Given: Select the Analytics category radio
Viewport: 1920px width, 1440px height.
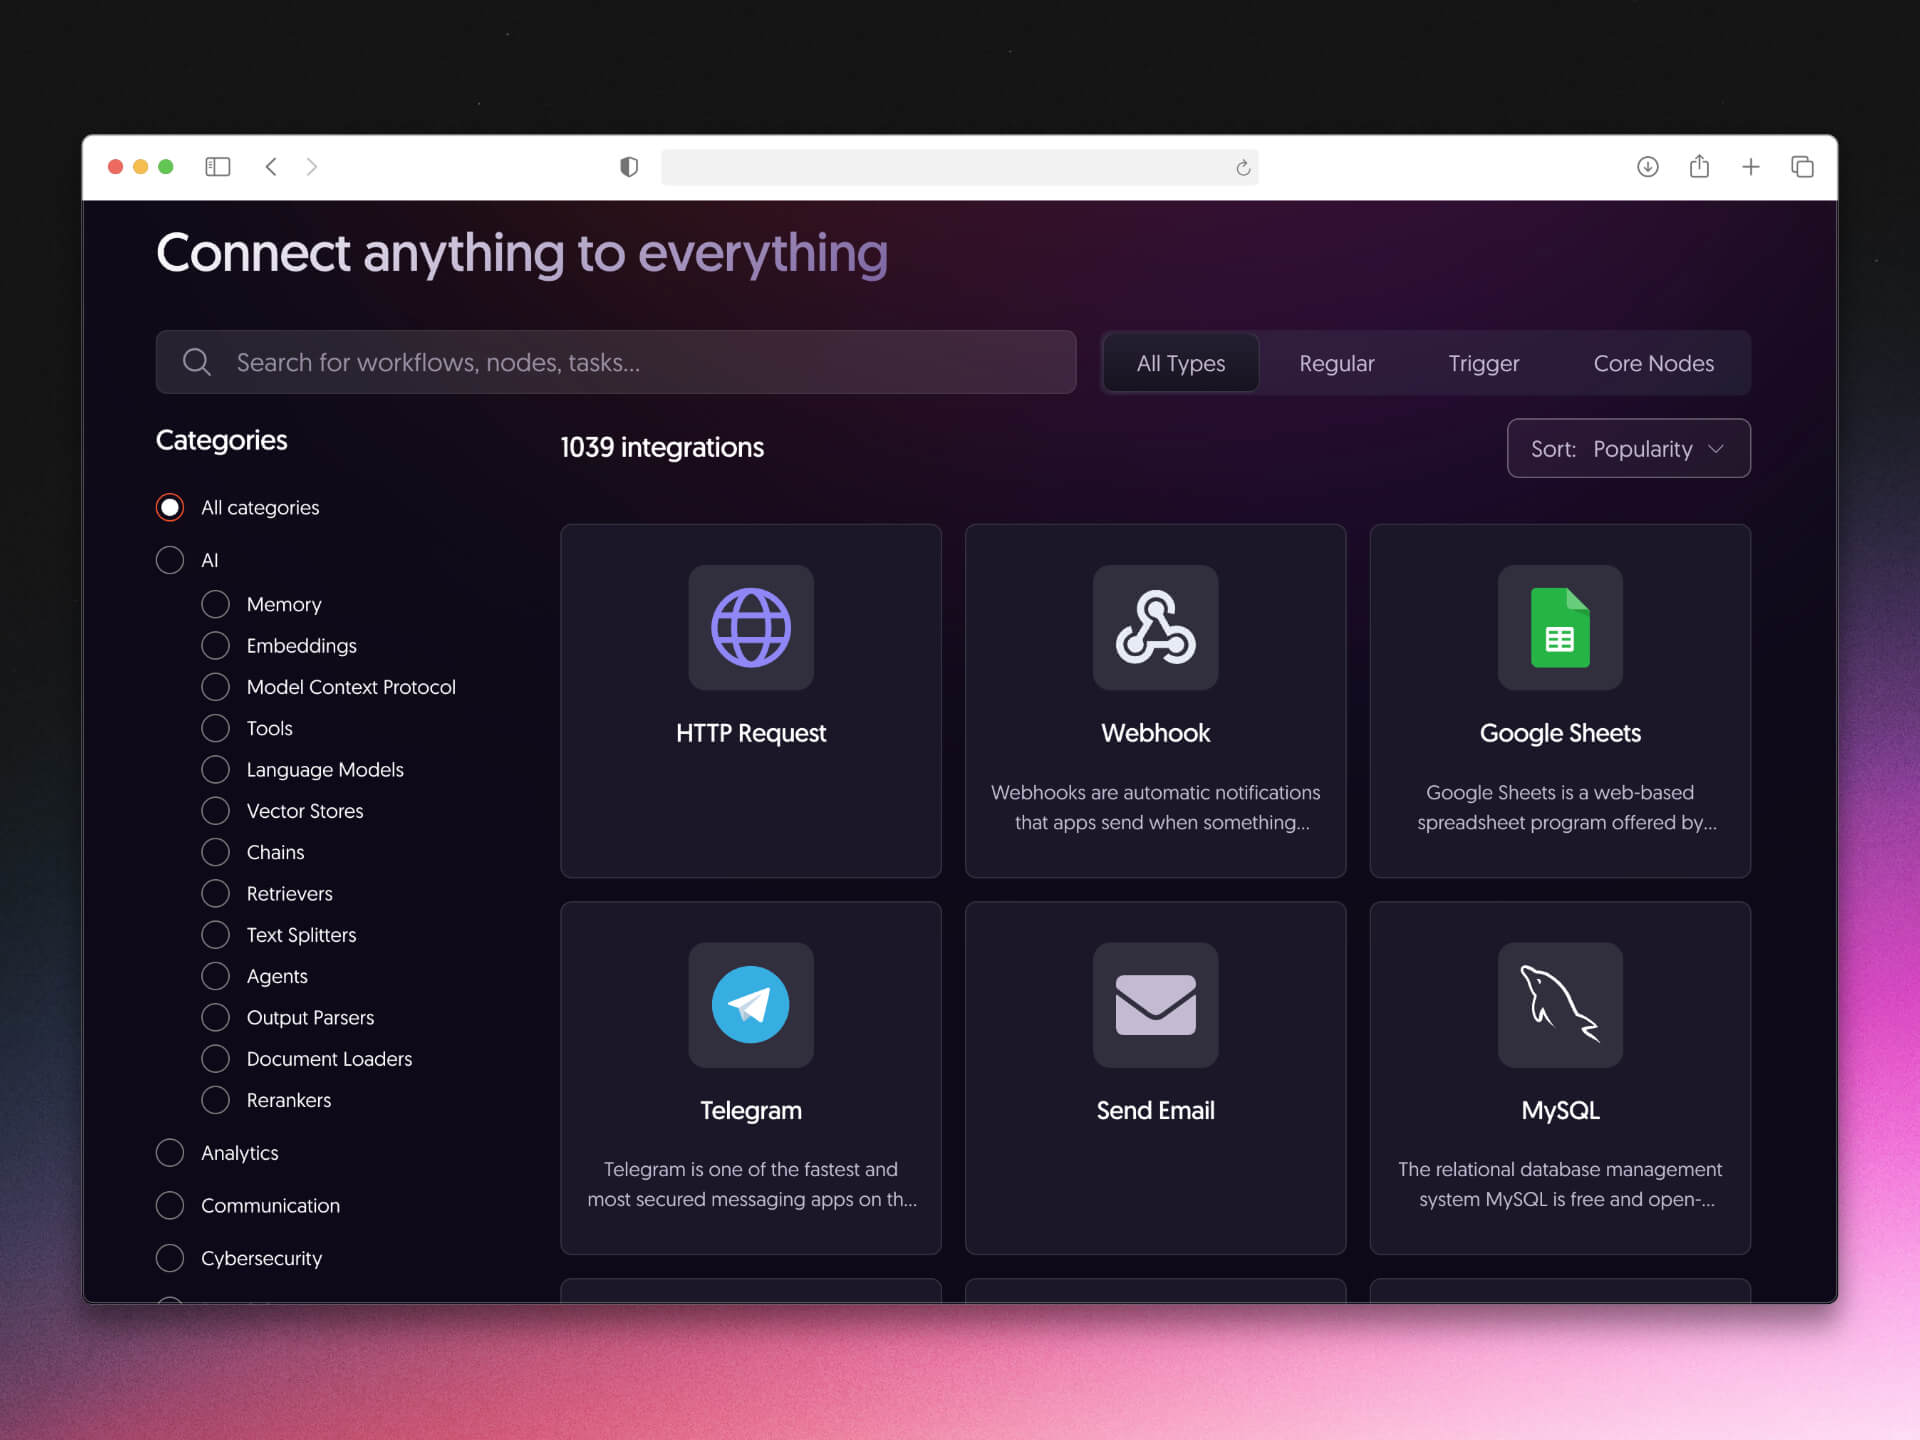Looking at the screenshot, I should 170,1153.
